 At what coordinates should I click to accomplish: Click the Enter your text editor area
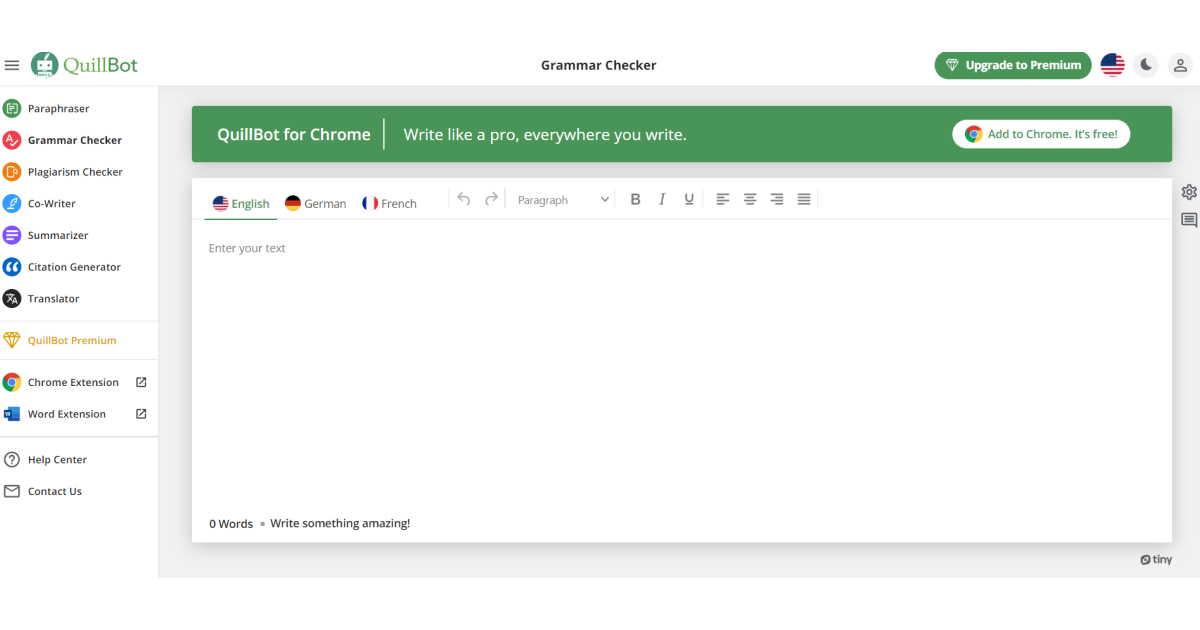pyautogui.click(x=682, y=365)
